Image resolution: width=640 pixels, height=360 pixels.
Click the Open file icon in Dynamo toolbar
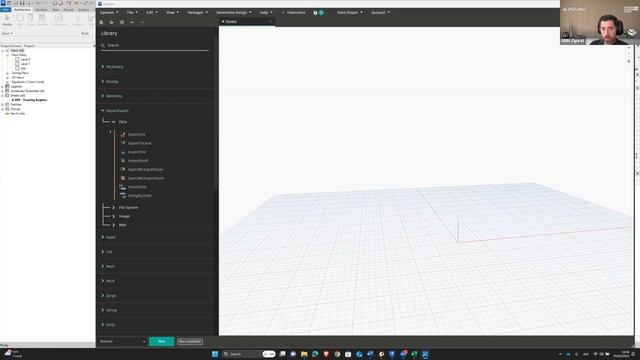pyautogui.click(x=111, y=22)
